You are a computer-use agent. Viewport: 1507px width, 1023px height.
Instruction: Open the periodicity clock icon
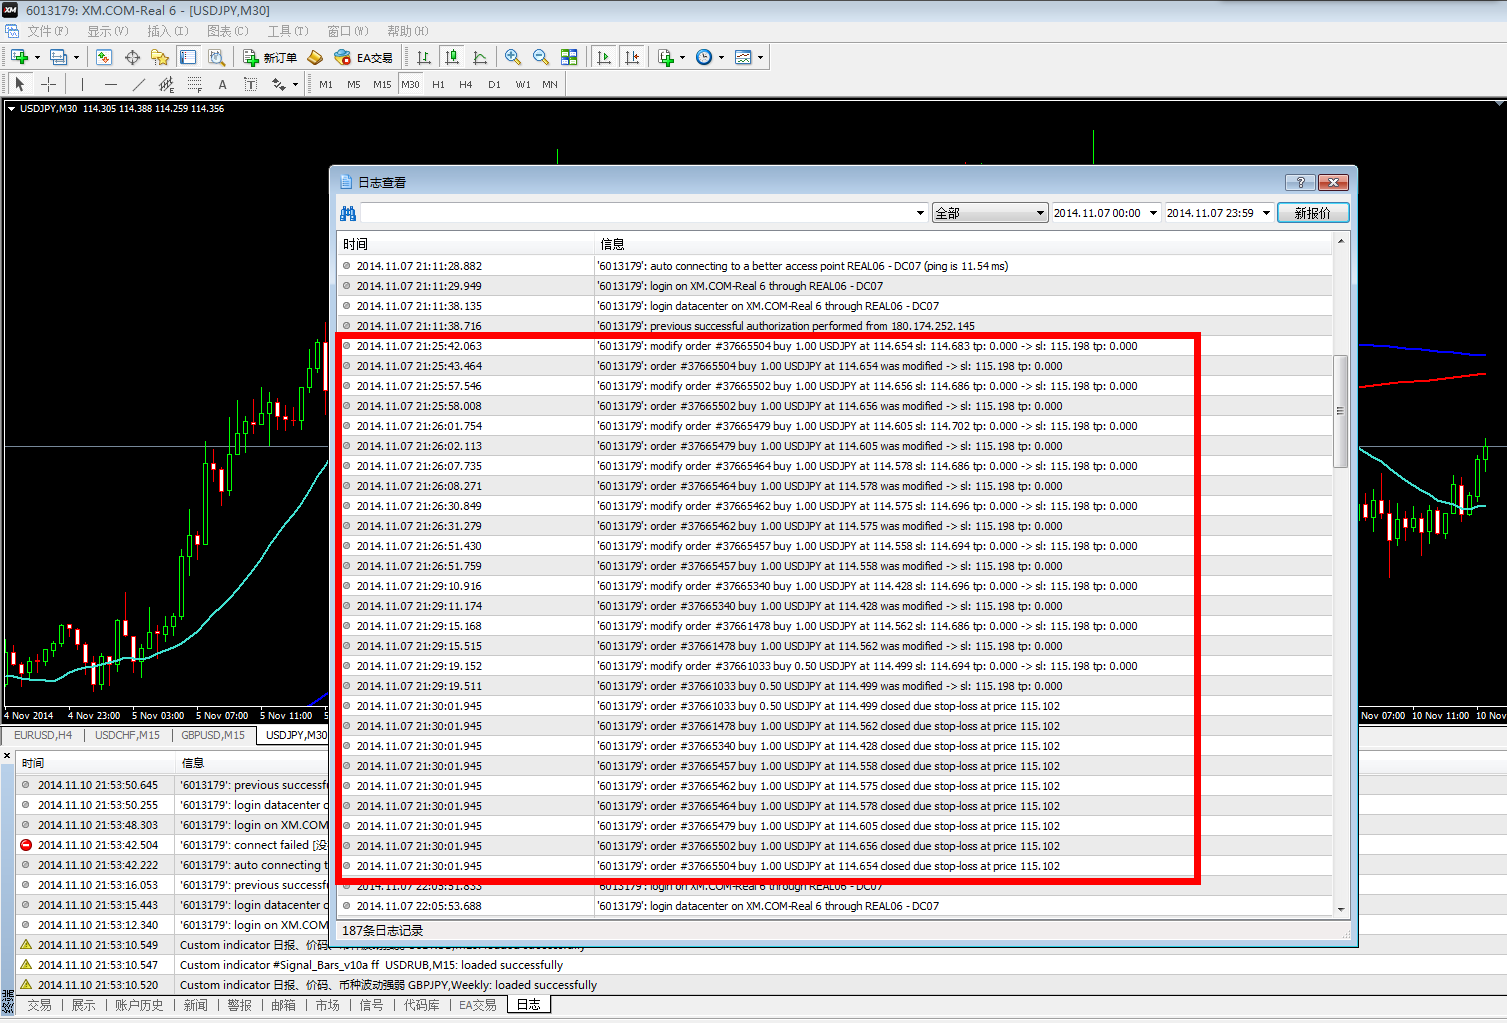pos(704,57)
